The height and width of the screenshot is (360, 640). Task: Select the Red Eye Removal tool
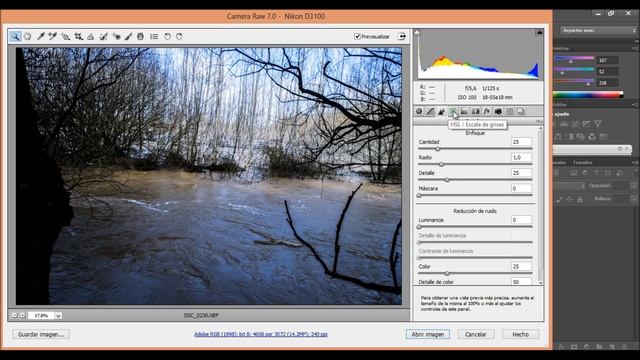pos(116,36)
